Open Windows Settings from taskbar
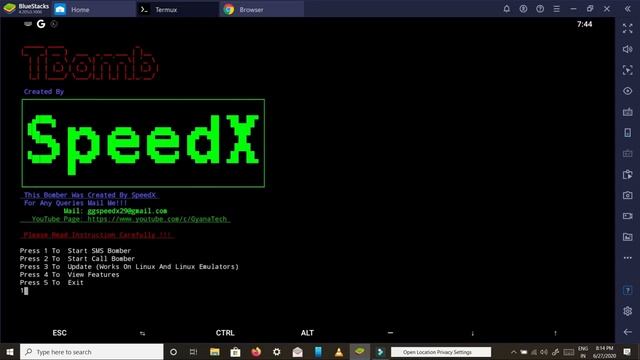The width and height of the screenshot is (640, 360). 277,351
